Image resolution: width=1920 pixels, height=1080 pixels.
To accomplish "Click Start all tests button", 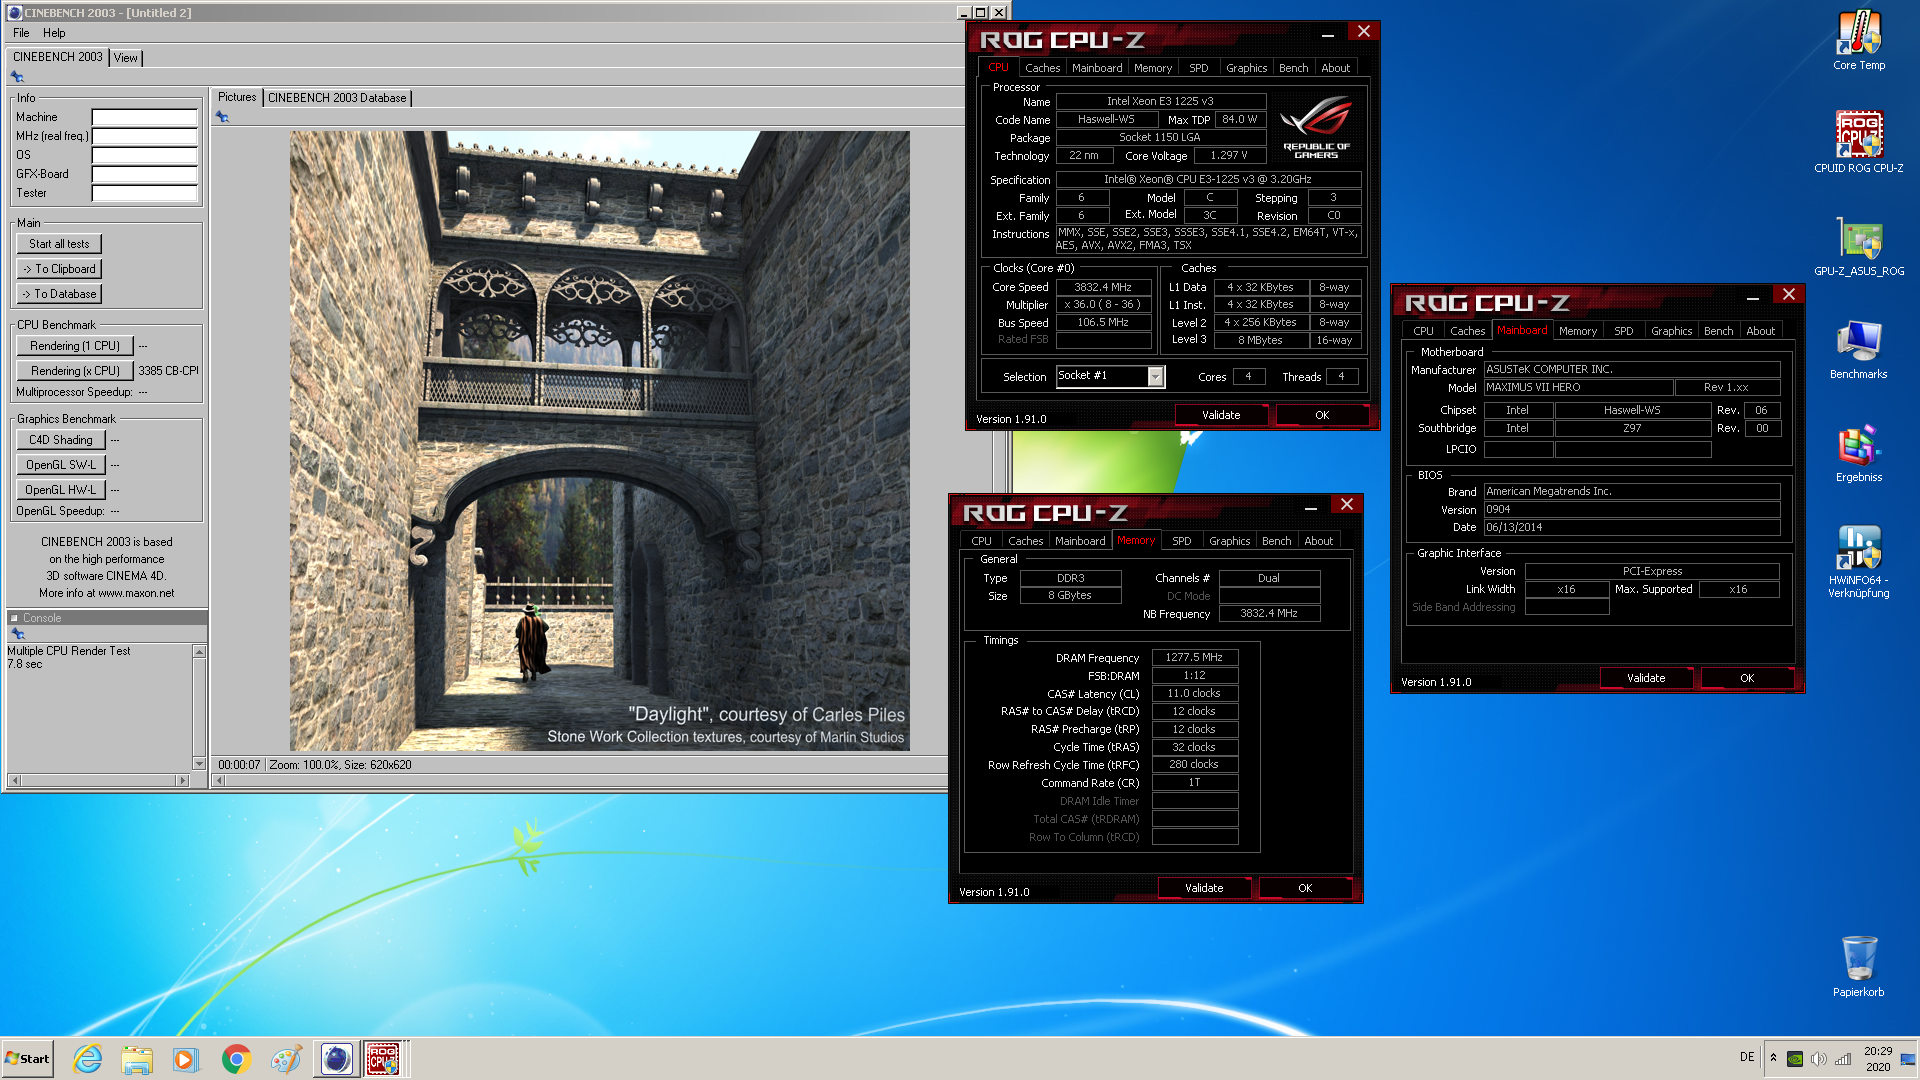I will (59, 244).
